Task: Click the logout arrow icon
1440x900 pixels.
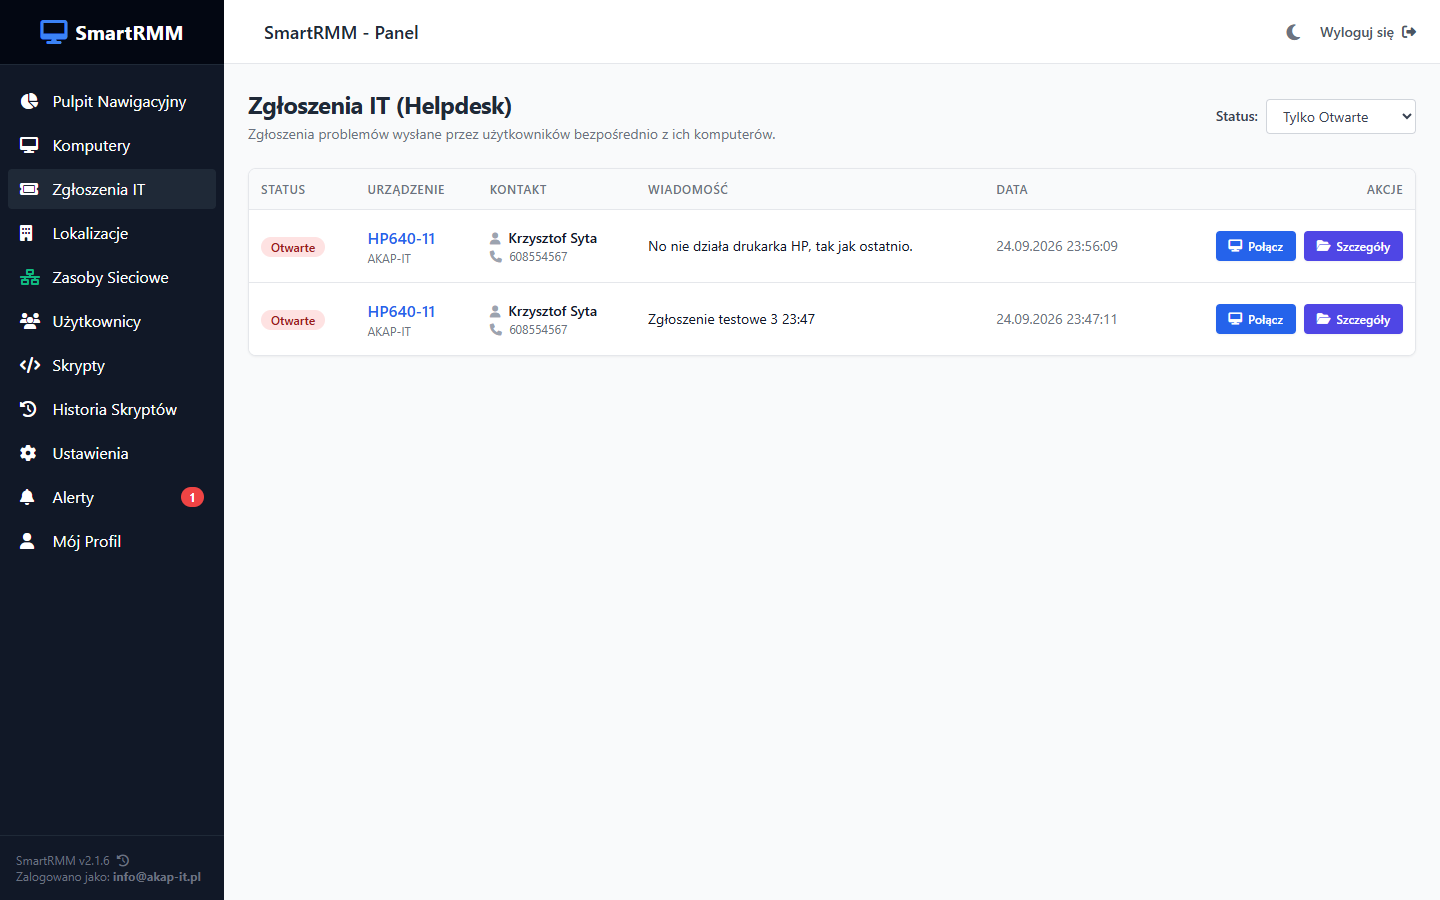Action: (x=1409, y=32)
